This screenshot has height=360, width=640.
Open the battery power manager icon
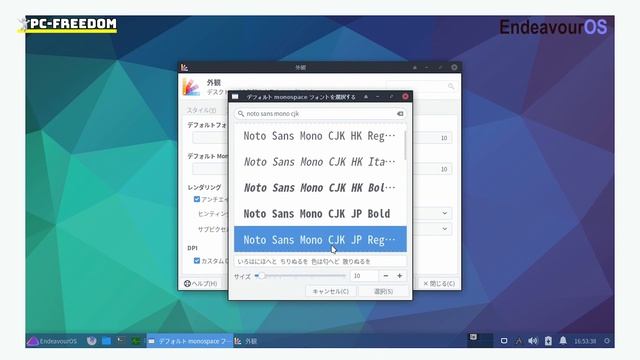(548, 341)
